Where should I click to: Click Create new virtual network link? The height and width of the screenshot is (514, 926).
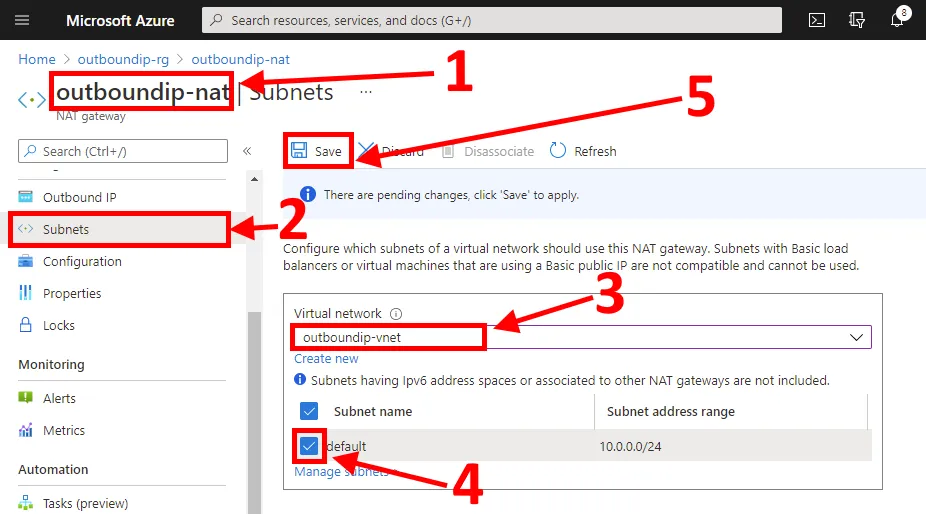click(326, 359)
